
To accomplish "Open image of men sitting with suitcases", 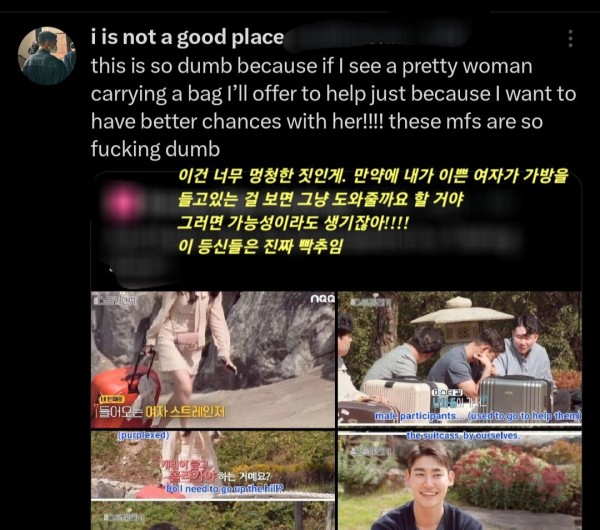I will pyautogui.click(x=460, y=359).
